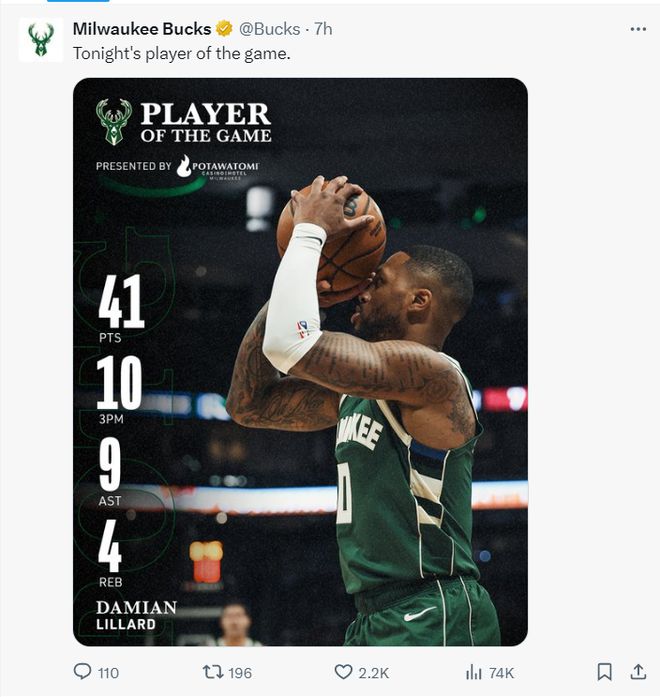Bookmark this tweet
Image resolution: width=660 pixels, height=697 pixels.
tap(604, 672)
